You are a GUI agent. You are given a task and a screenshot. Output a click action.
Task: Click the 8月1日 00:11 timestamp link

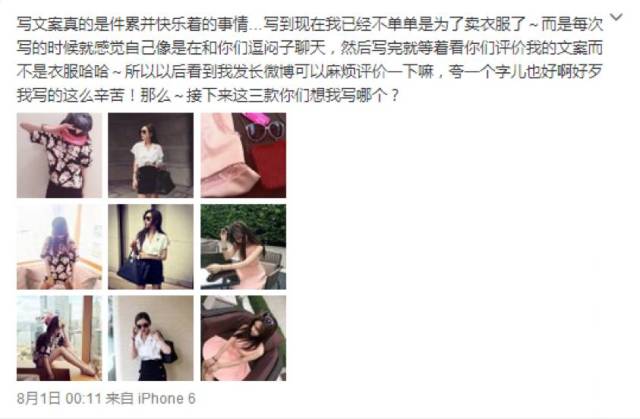pos(59,398)
